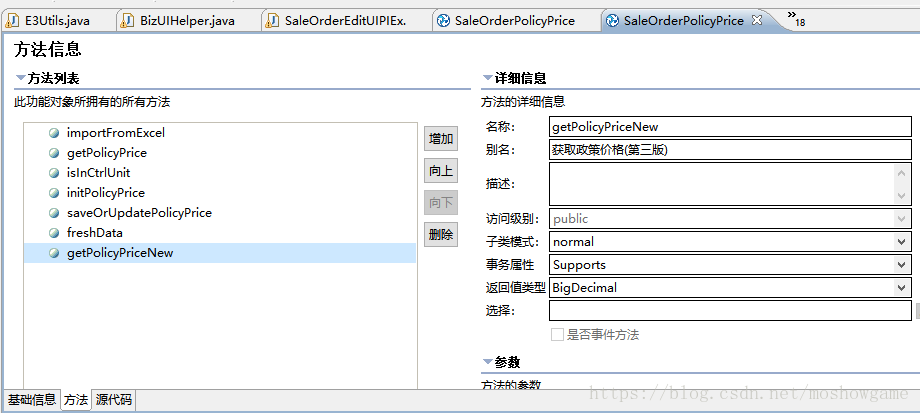Switch to the inactive SaleOrderPolicyPrice tab

515,21
